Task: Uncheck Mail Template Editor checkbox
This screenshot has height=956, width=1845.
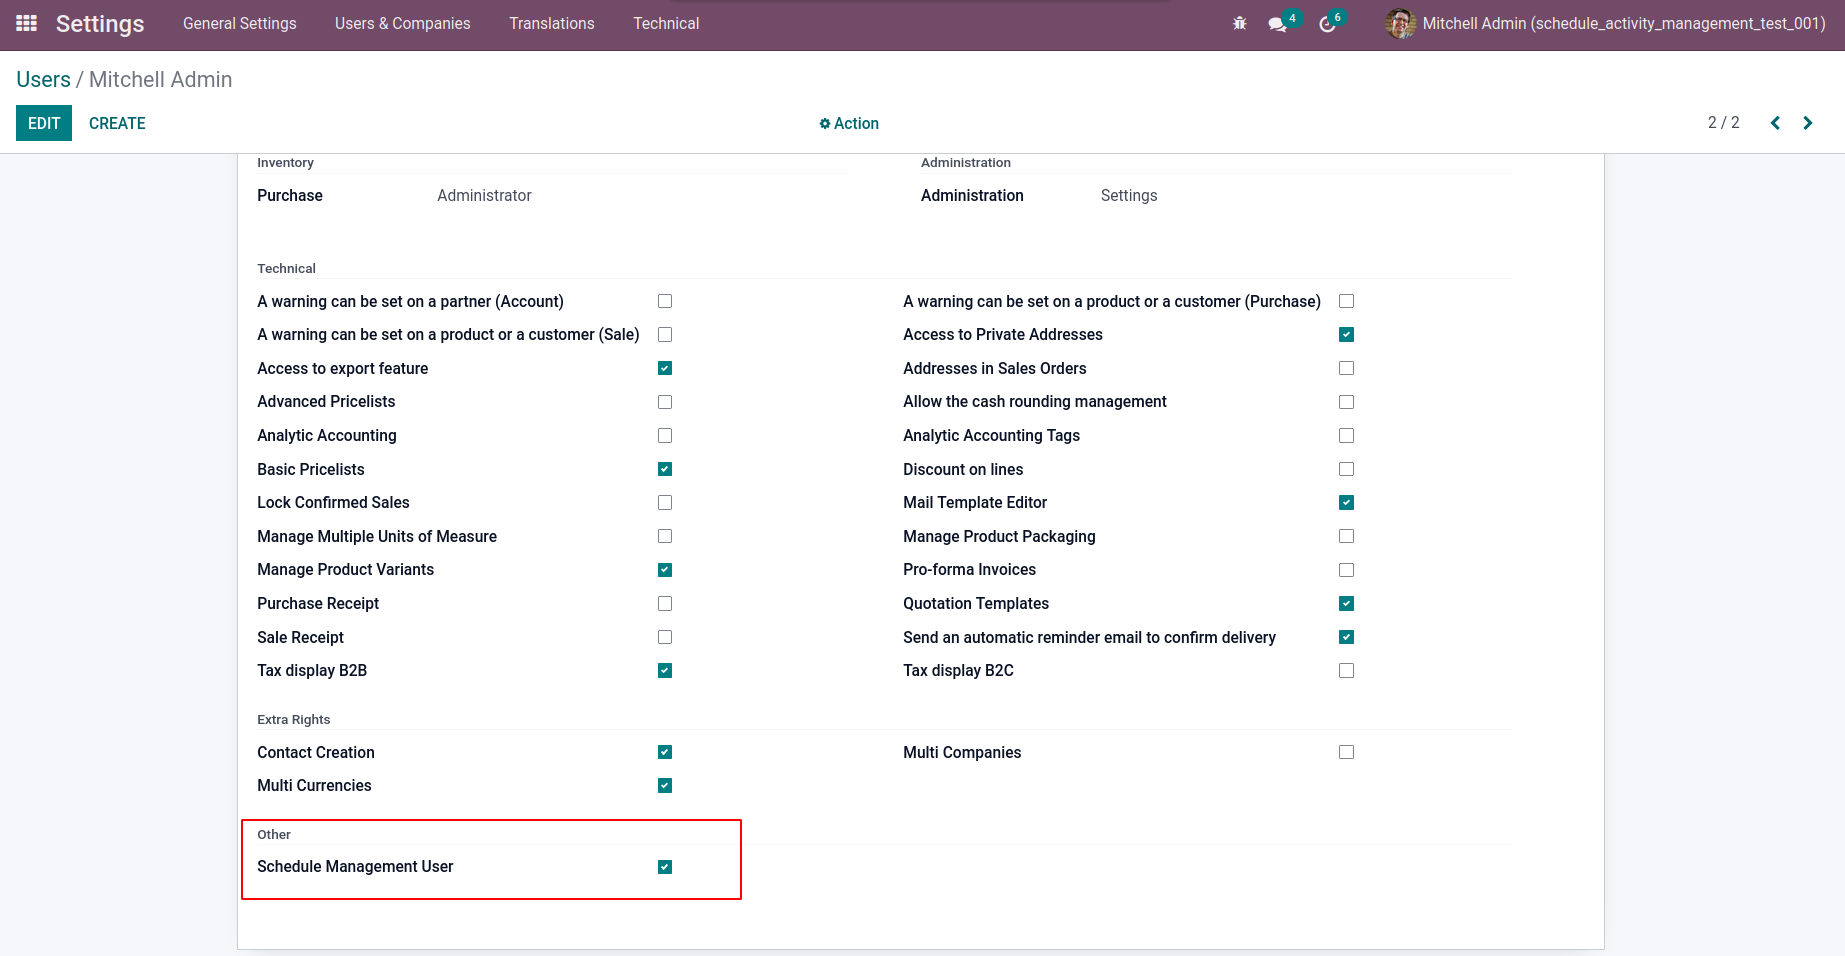Action: coord(1347,503)
